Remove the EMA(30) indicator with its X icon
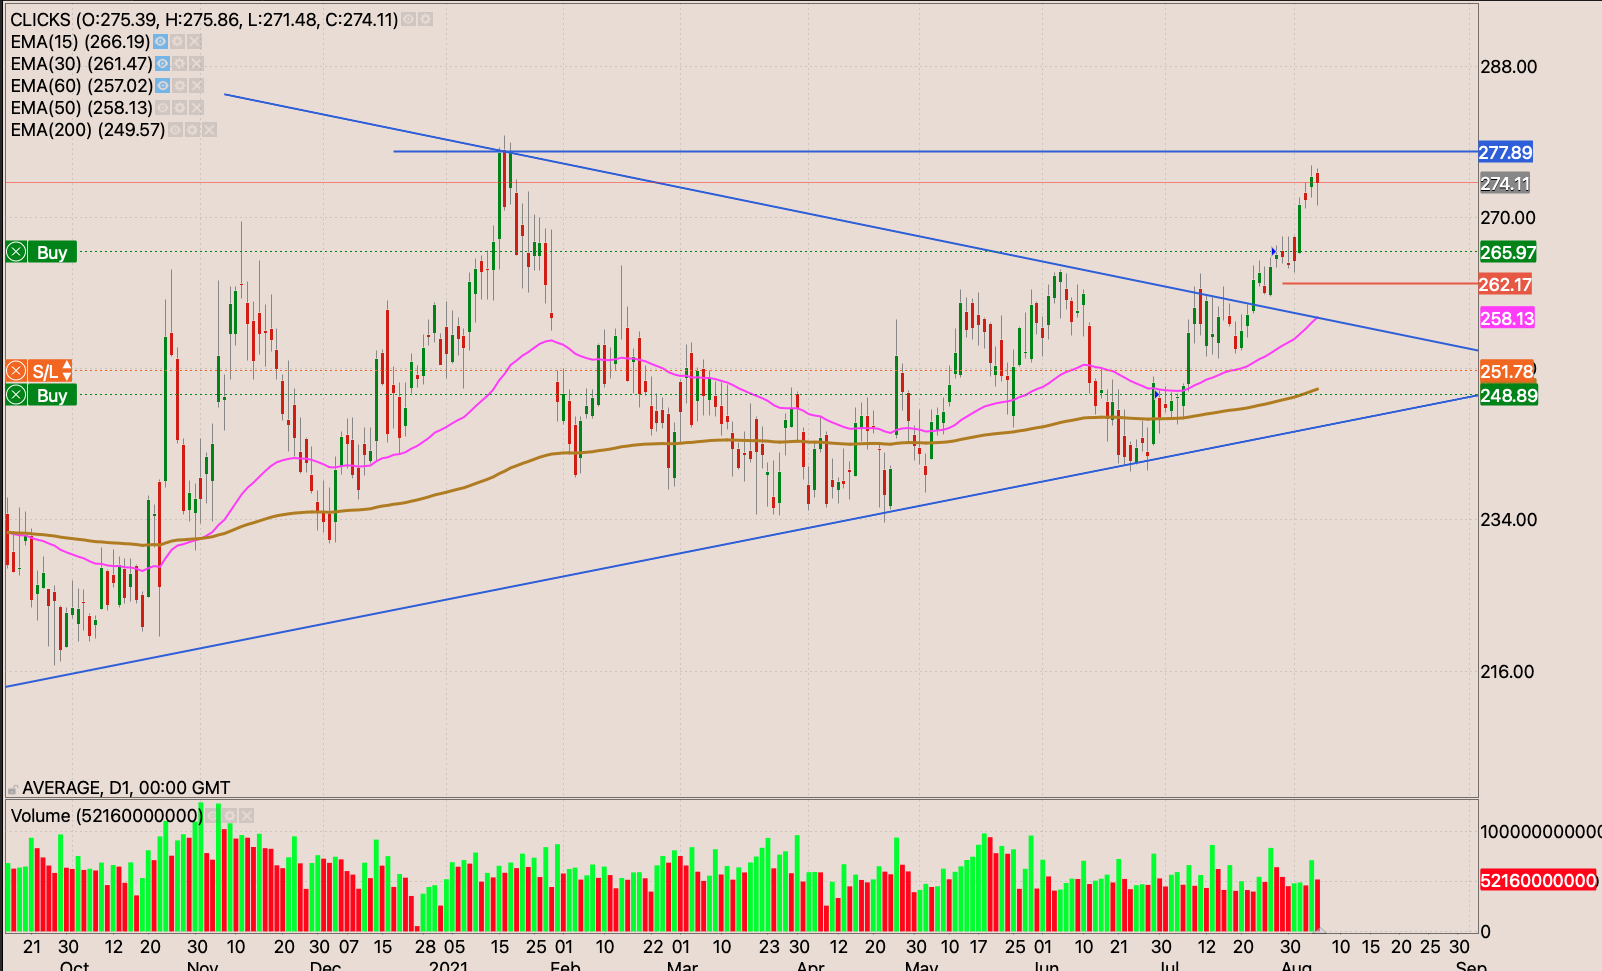 coord(195,64)
